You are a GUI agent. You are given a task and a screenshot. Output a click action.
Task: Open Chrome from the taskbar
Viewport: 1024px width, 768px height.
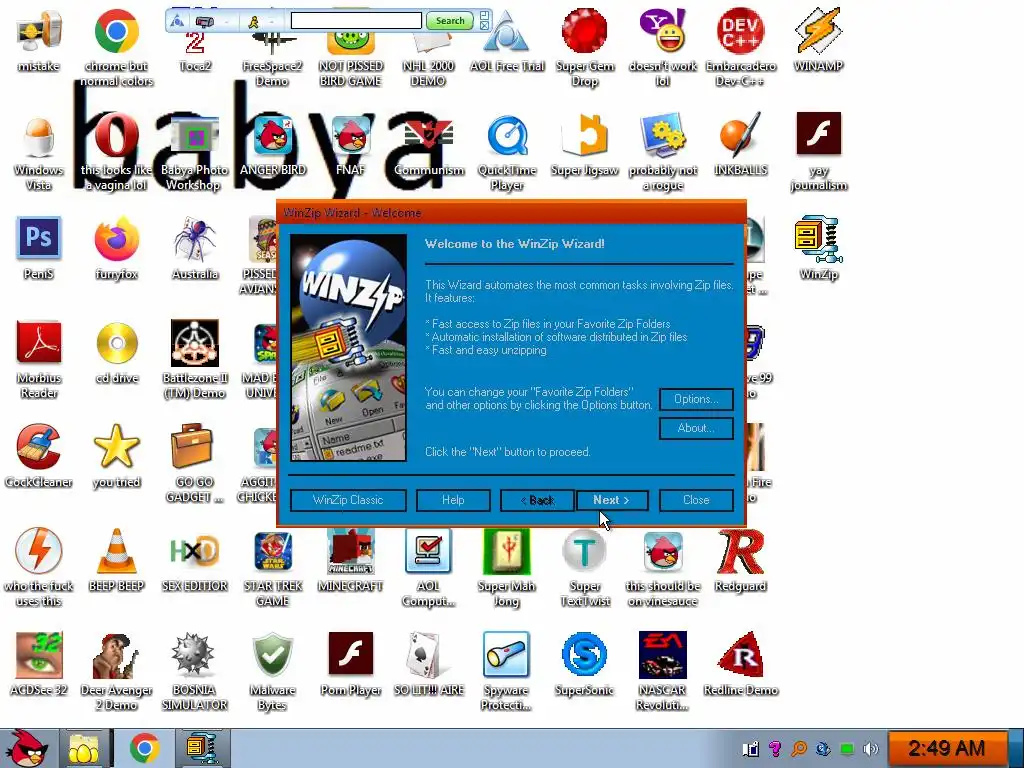point(144,748)
